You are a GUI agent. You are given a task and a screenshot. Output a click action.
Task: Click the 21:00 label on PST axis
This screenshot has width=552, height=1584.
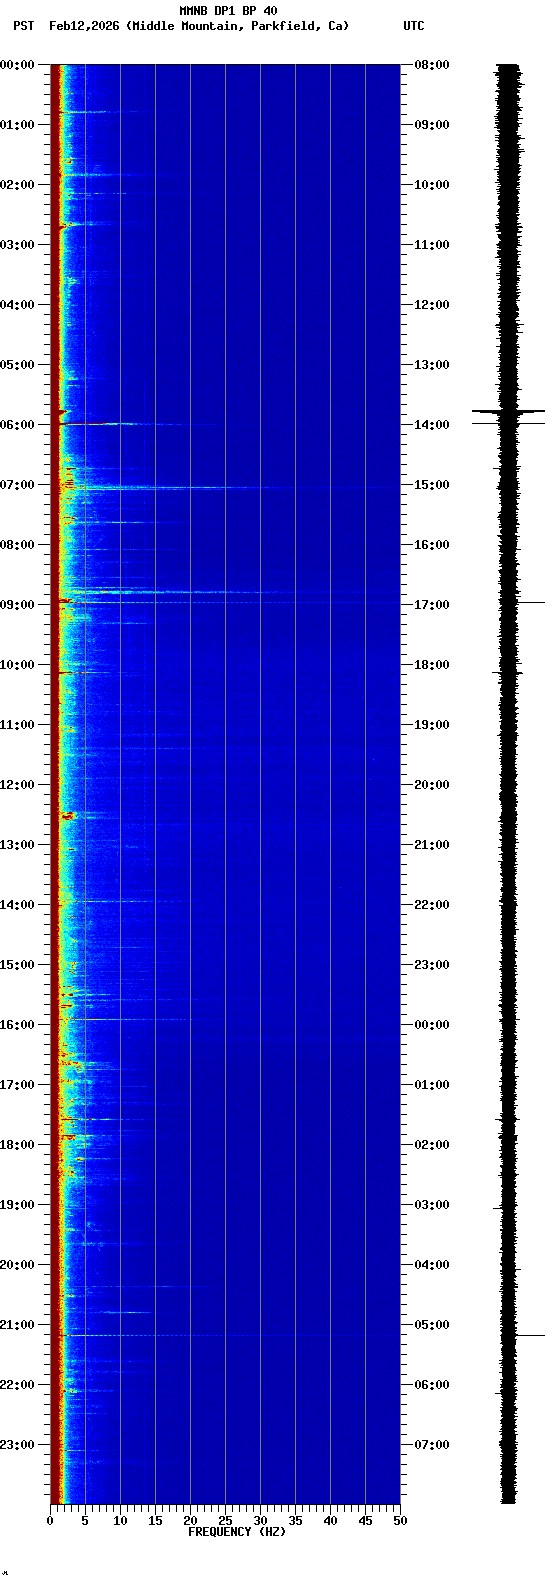18,1325
